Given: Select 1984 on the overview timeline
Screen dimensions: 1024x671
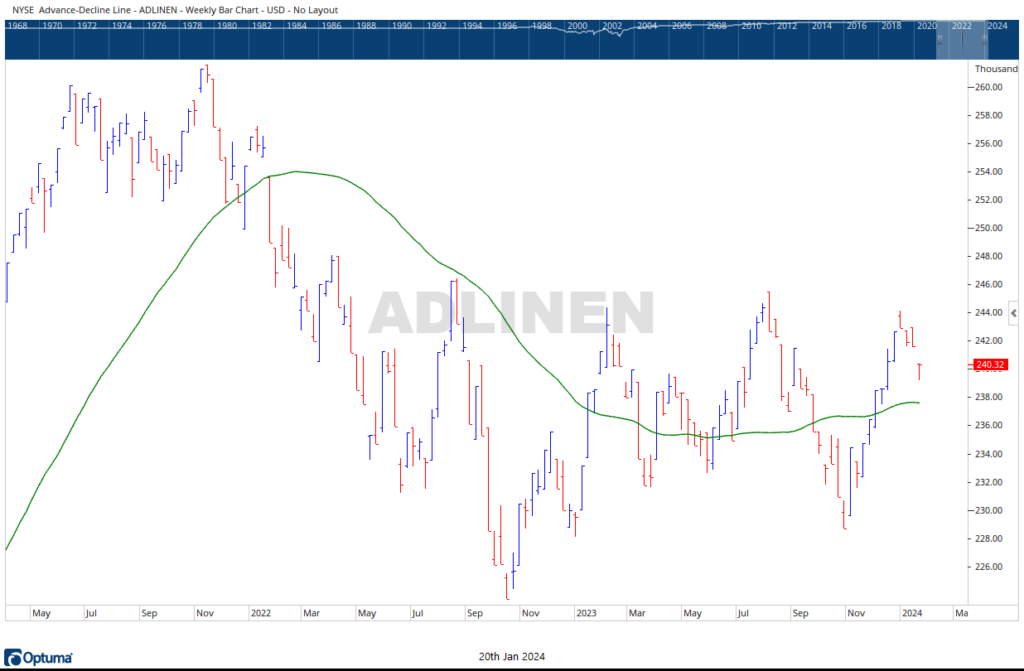Looking at the screenshot, I should pyautogui.click(x=297, y=25).
